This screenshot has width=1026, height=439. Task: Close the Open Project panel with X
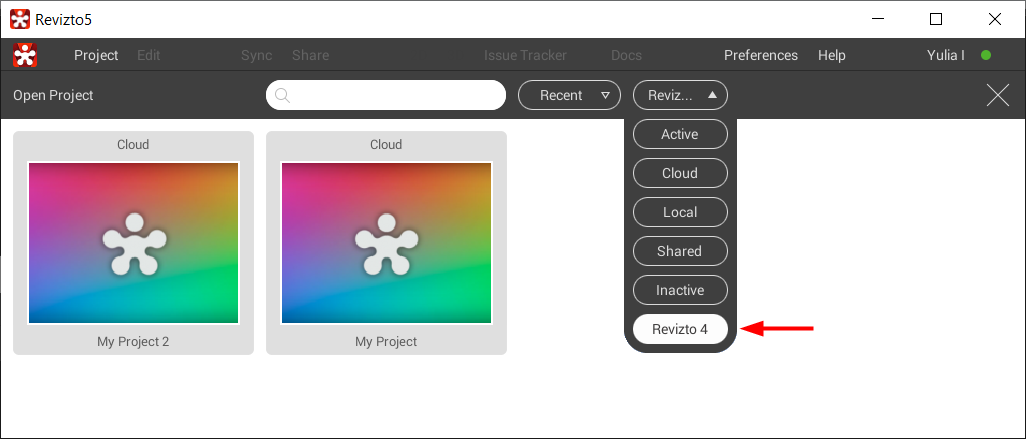(x=997, y=95)
